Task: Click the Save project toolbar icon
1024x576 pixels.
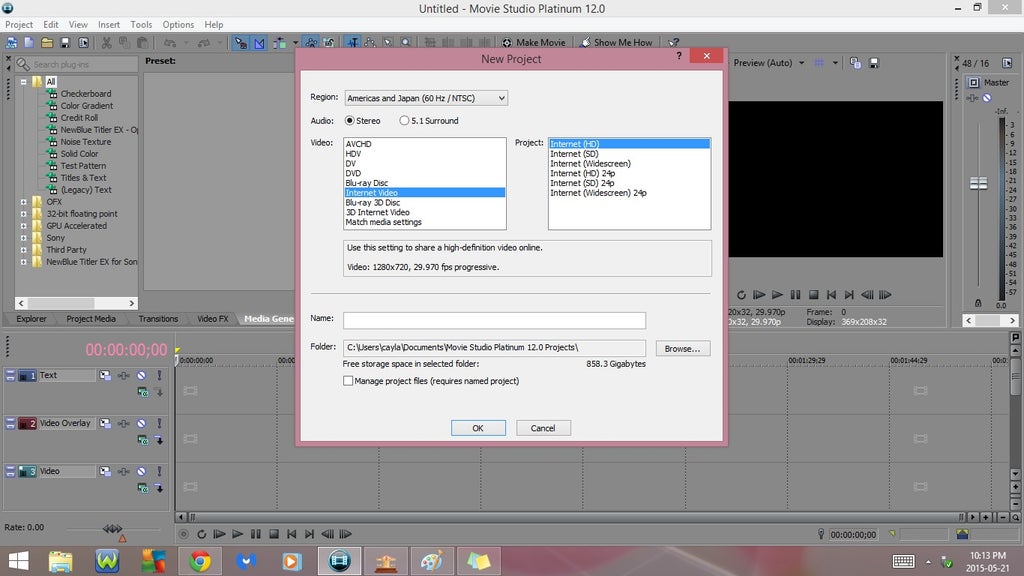Action: [x=65, y=43]
